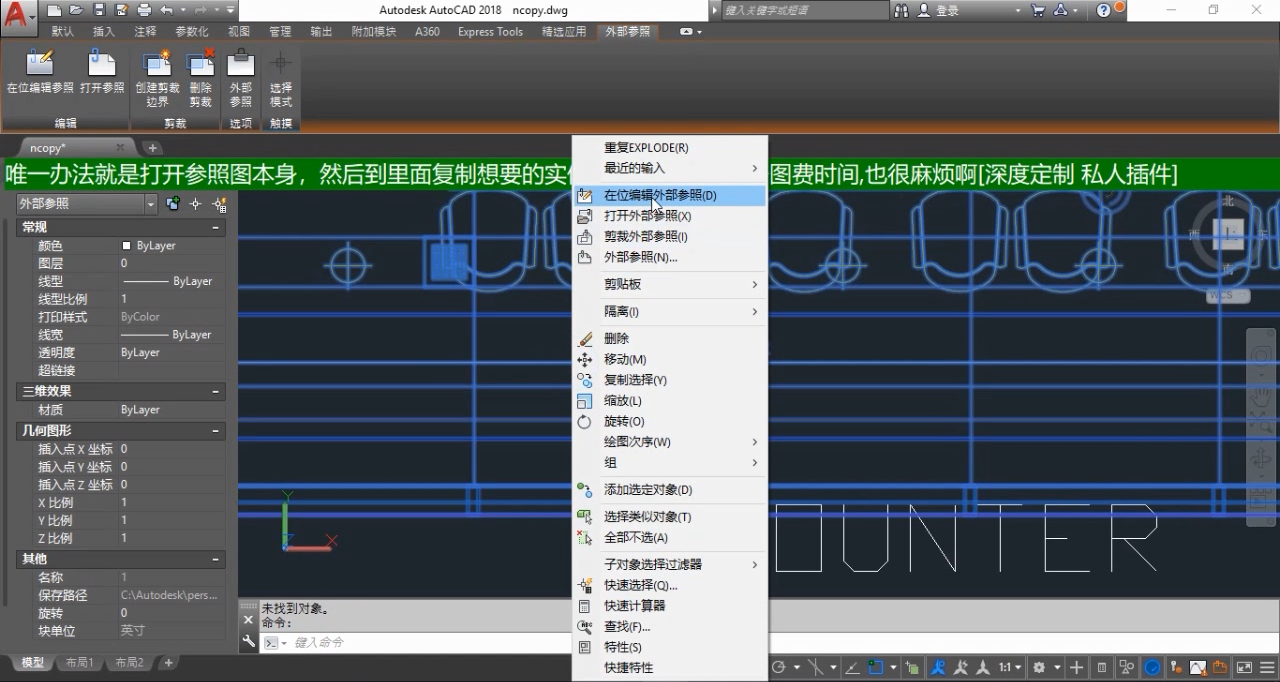
Task: Add a new drawing tab
Action: click(153, 148)
